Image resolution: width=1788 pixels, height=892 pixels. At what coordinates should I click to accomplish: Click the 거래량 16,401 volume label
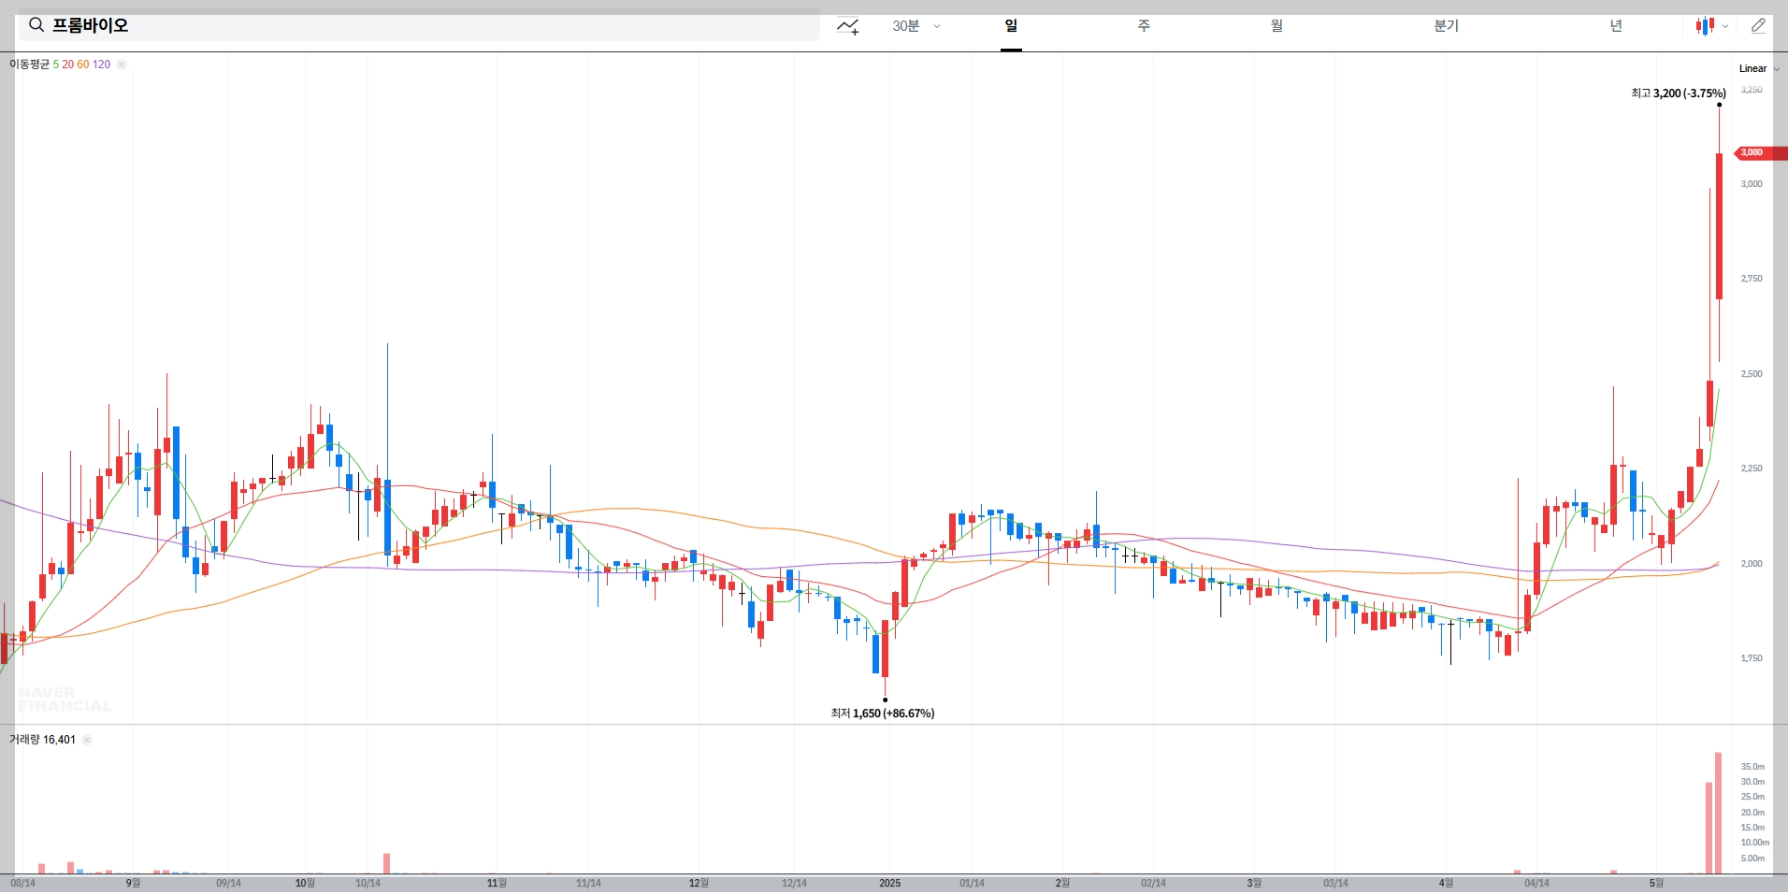click(x=42, y=740)
